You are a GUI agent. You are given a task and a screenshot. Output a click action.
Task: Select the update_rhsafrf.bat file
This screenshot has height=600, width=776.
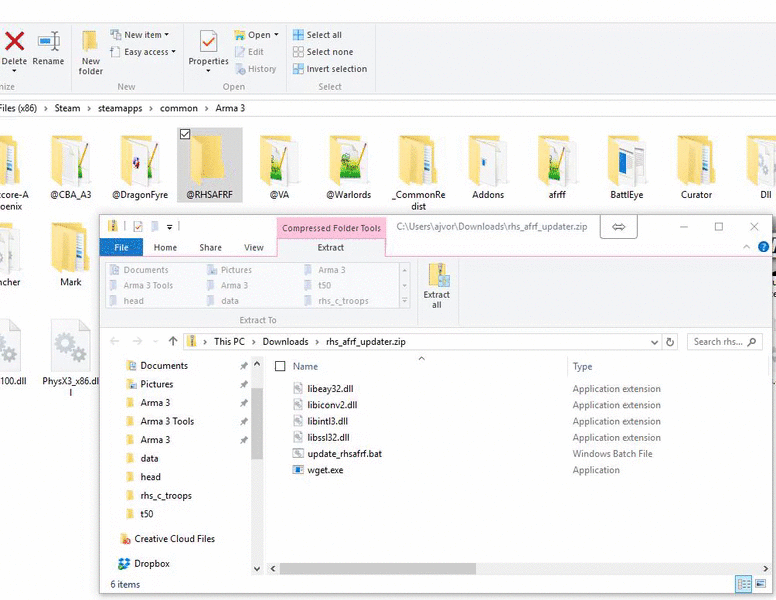[x=344, y=453]
